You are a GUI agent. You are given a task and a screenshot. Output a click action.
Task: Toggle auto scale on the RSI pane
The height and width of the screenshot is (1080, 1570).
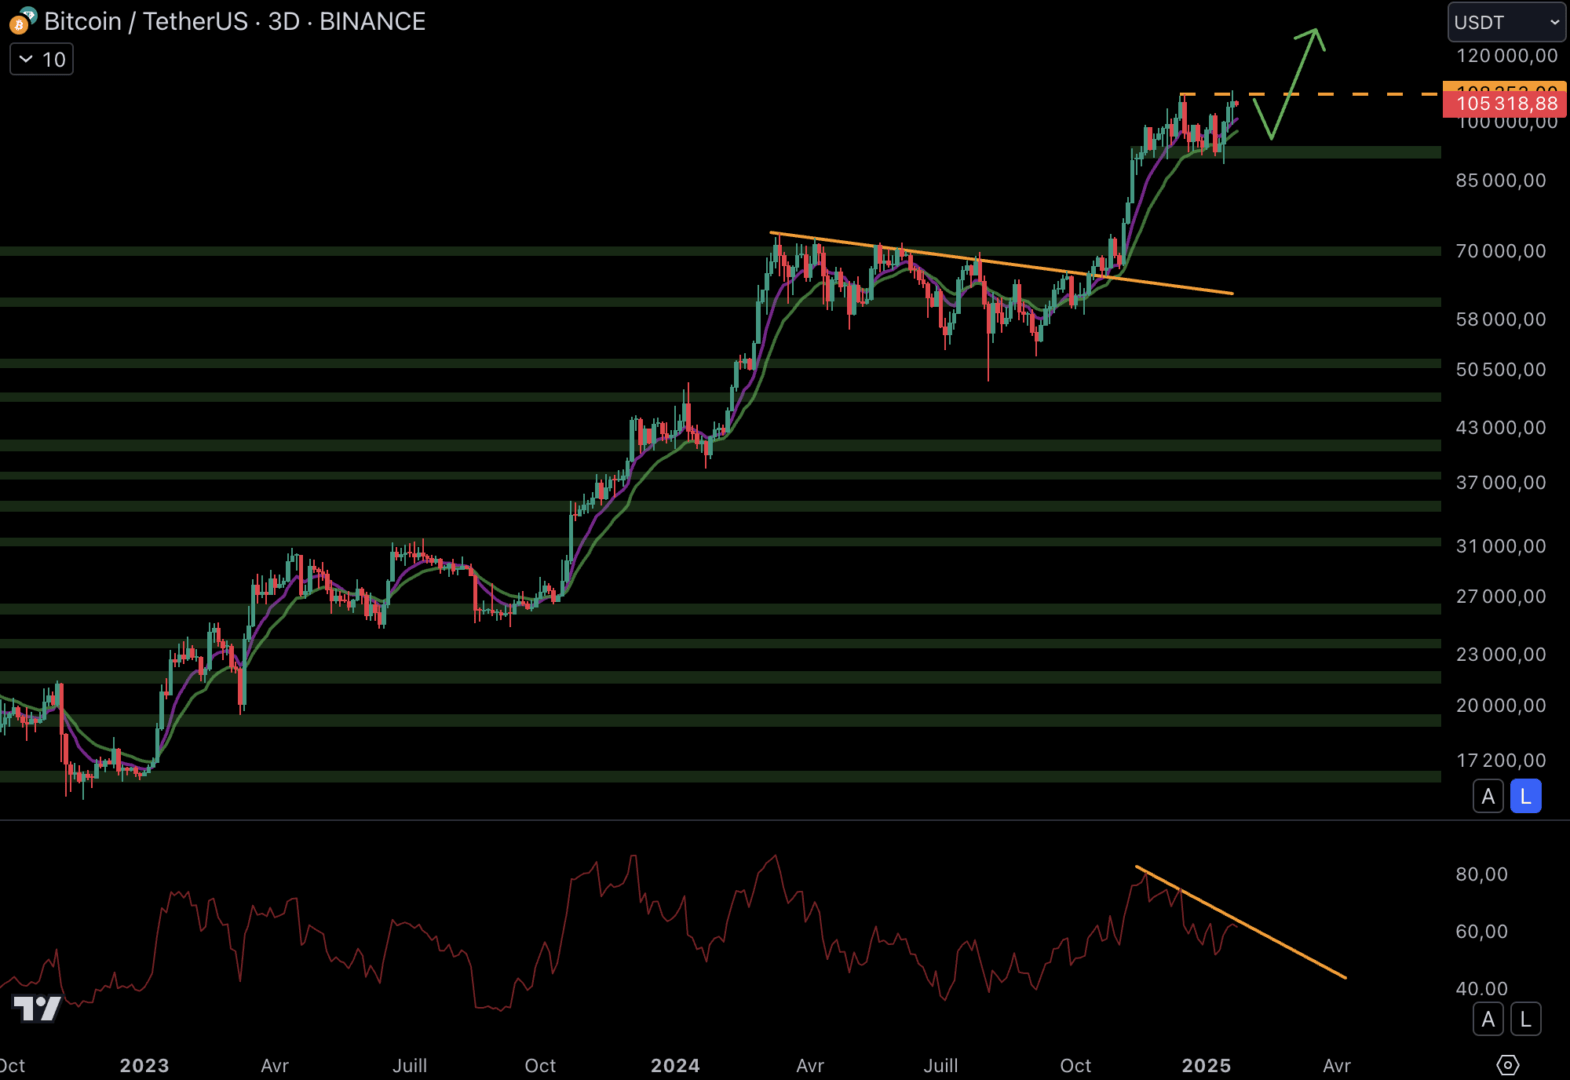pos(1488,1019)
